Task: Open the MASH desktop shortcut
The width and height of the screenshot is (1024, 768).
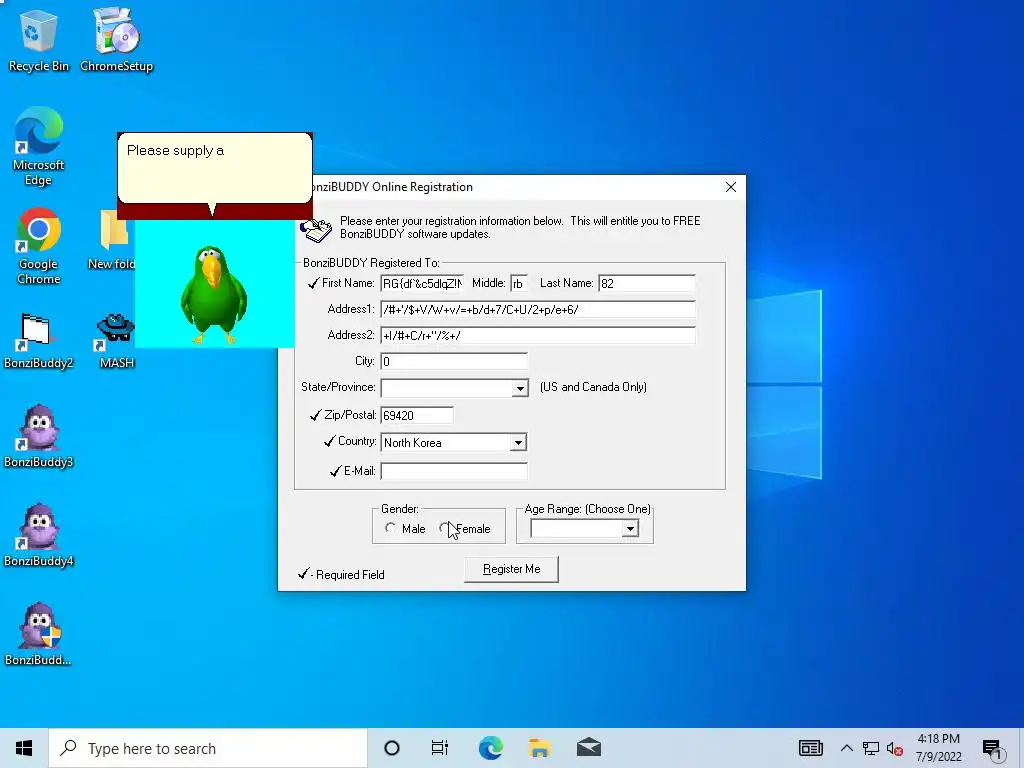Action: 116,341
